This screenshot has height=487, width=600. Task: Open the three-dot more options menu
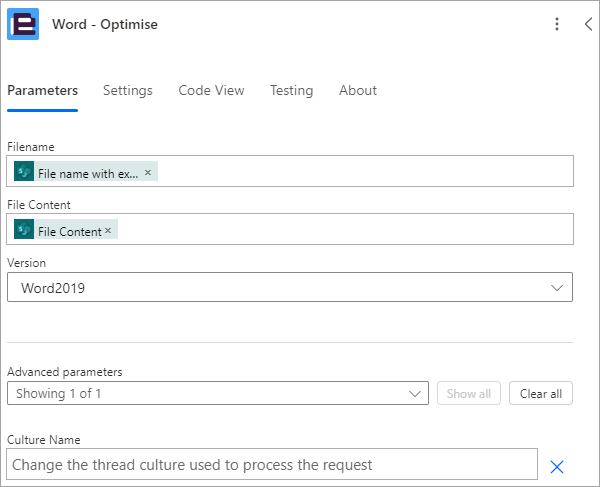(x=557, y=24)
